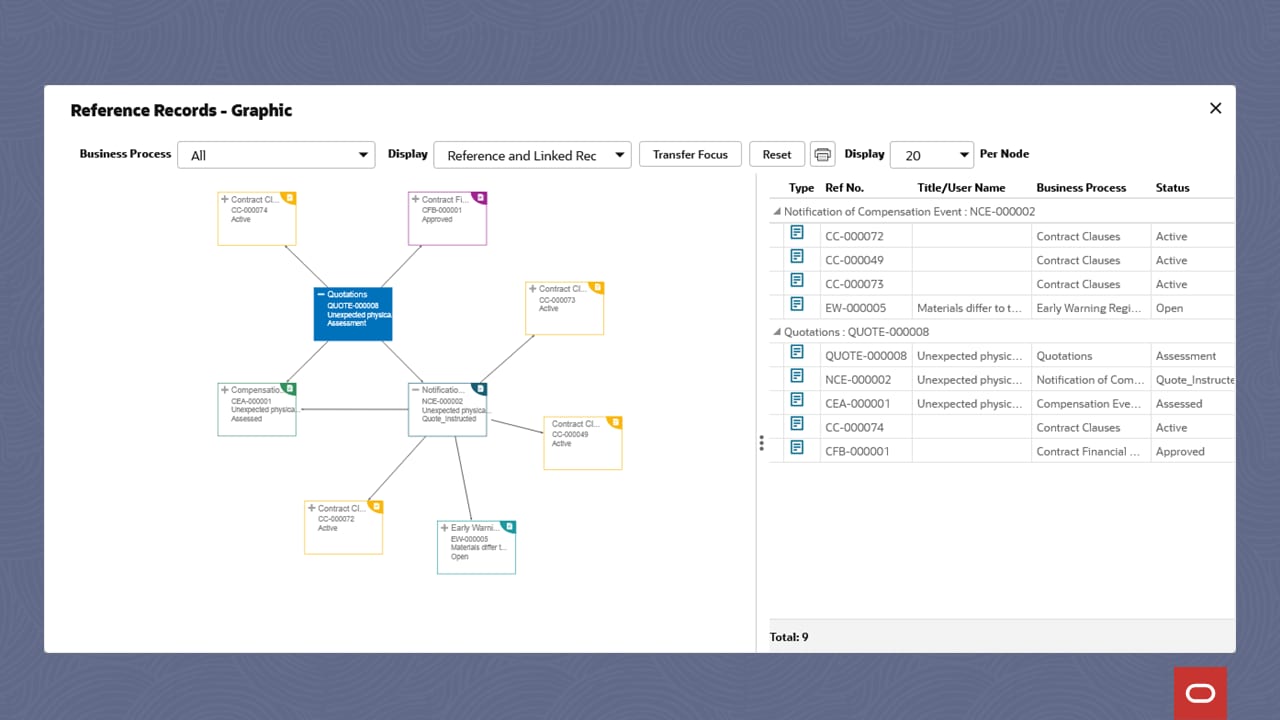Click the type icon on the NCE-000002 row
The width and height of the screenshot is (1280, 720).
(797, 379)
